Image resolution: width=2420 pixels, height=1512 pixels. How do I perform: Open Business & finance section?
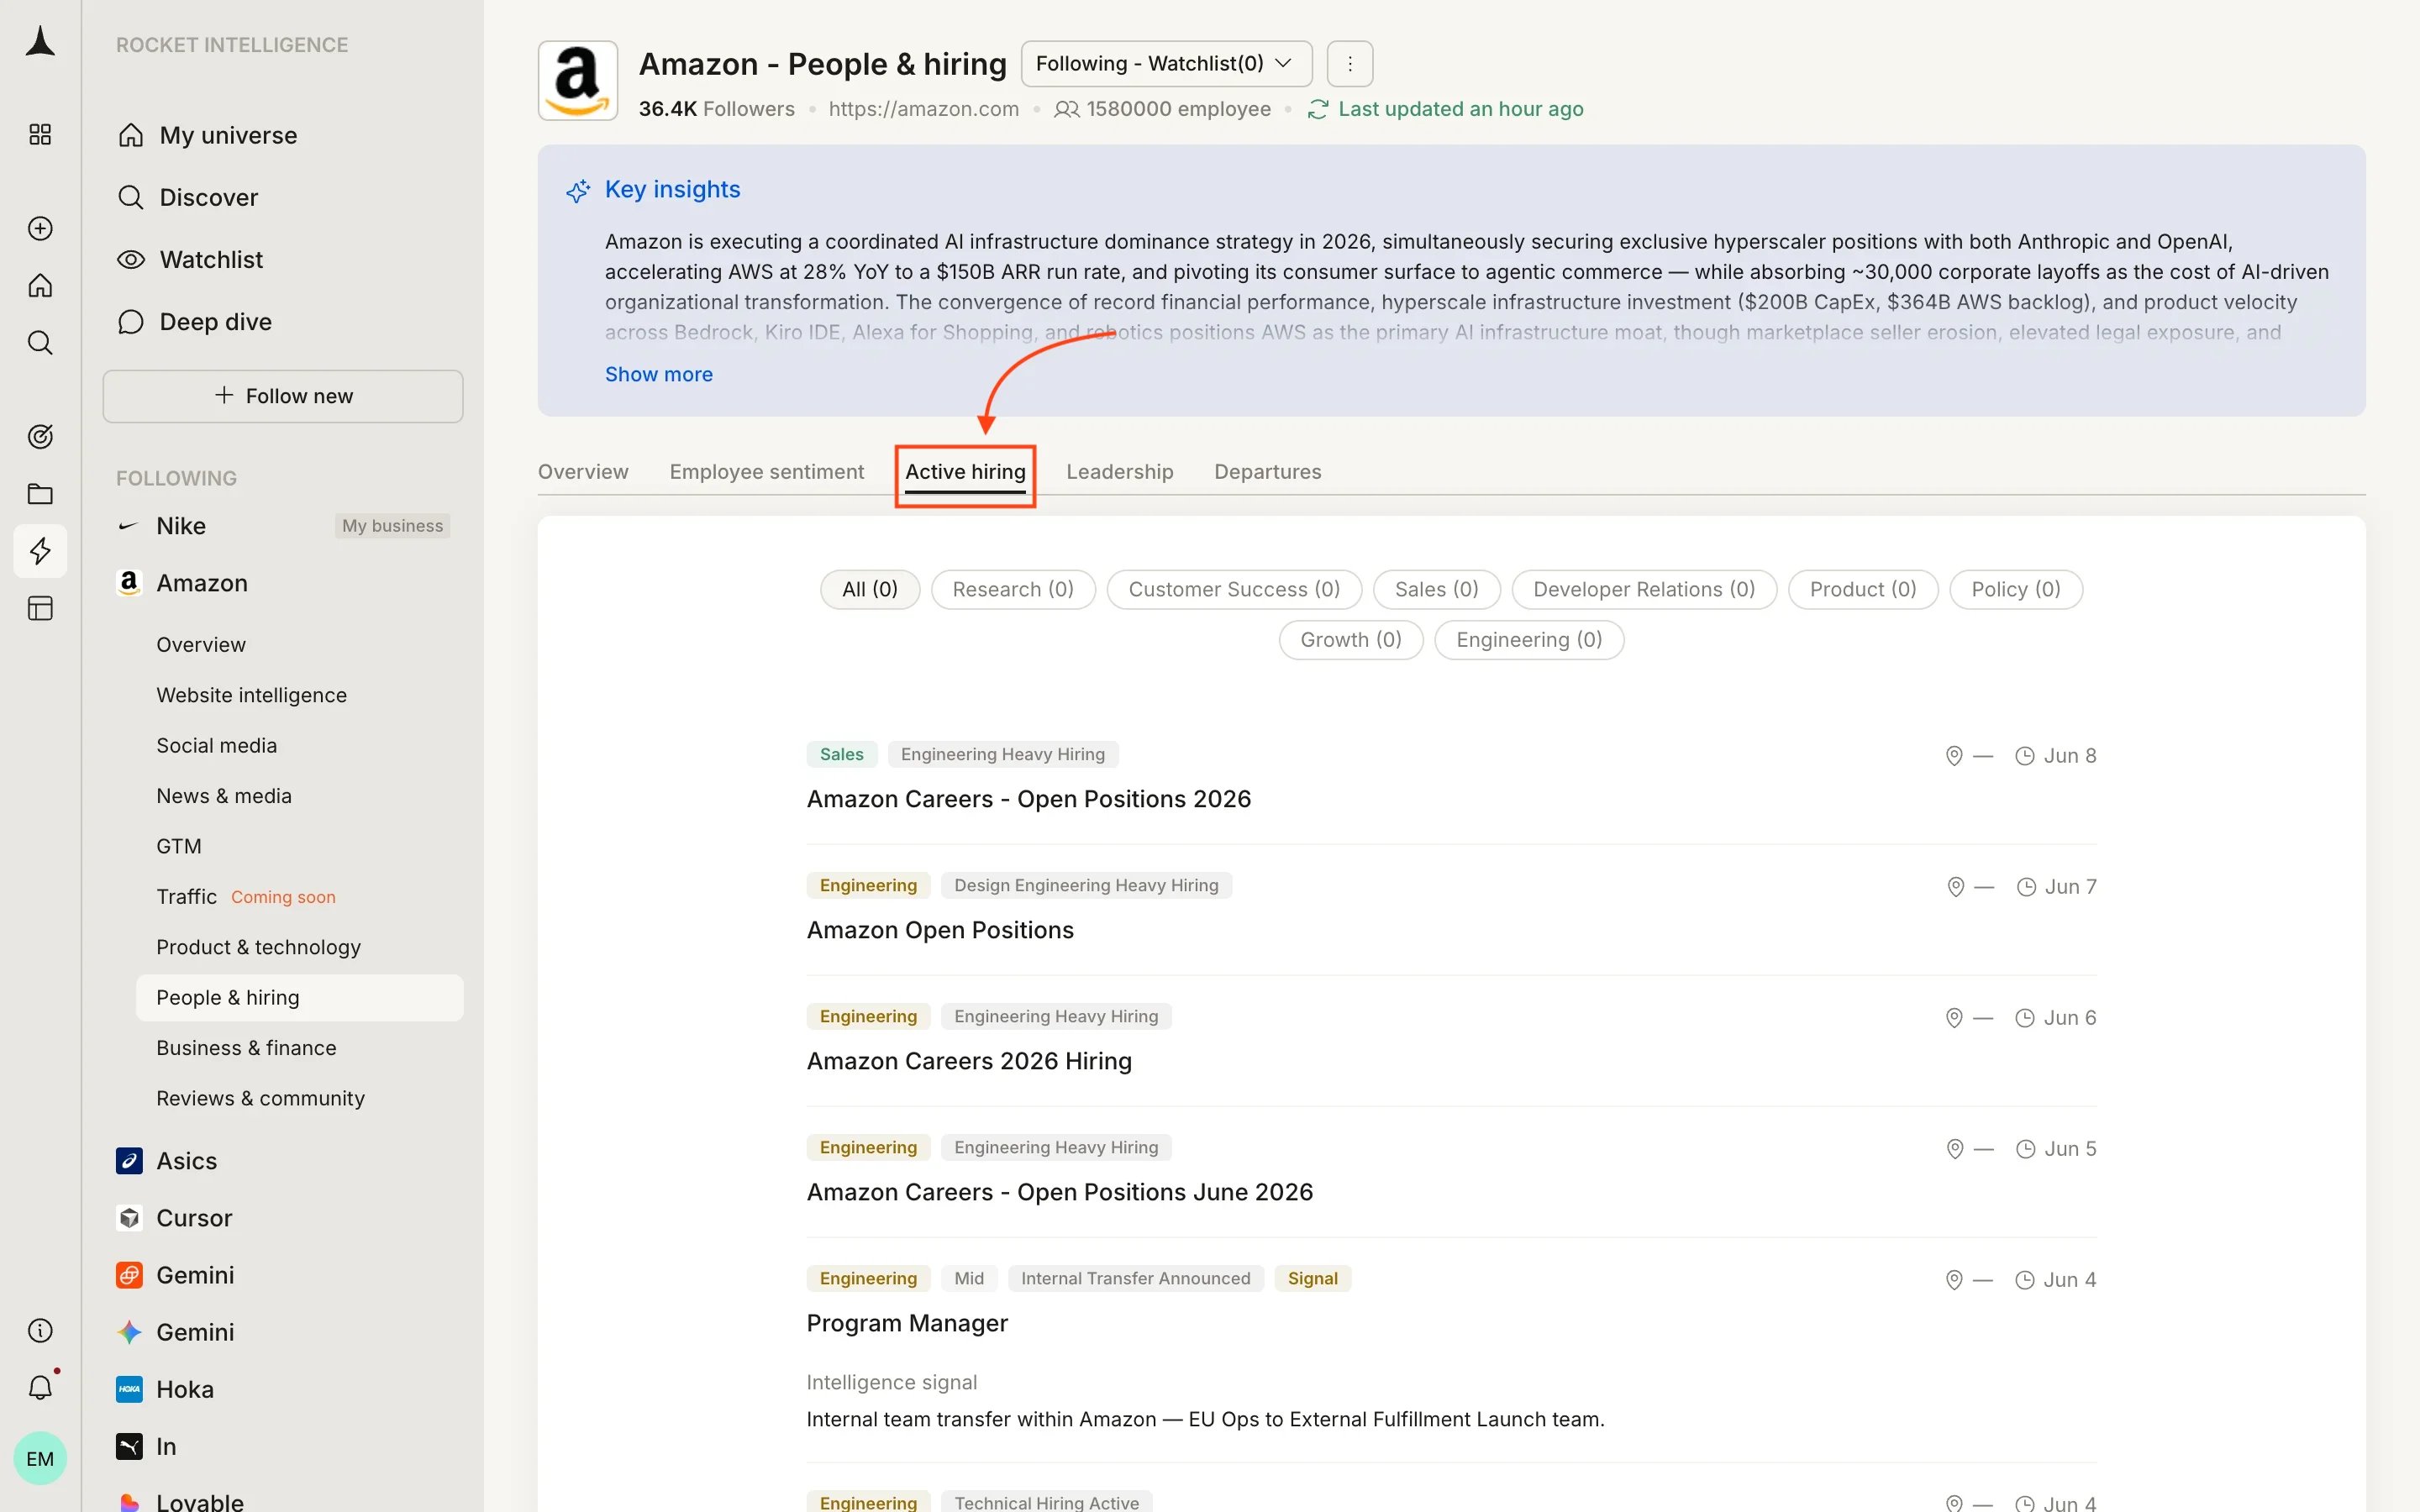point(246,1048)
